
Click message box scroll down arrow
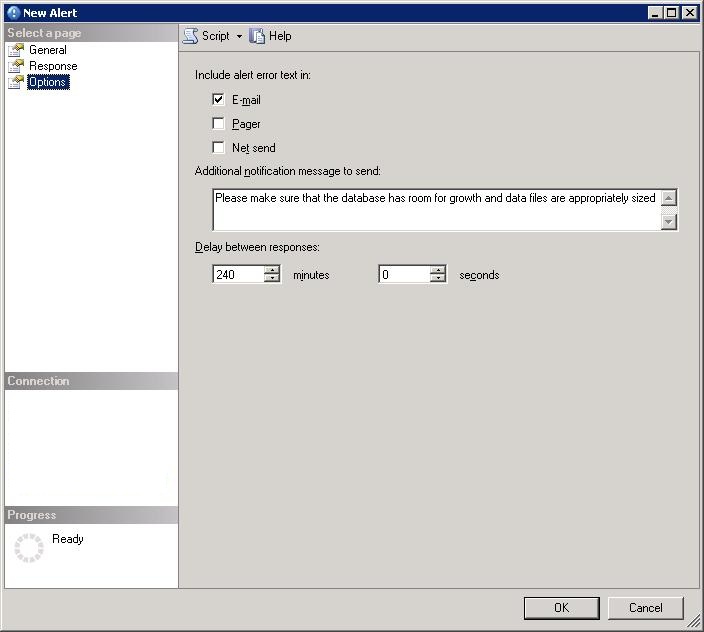(x=669, y=221)
